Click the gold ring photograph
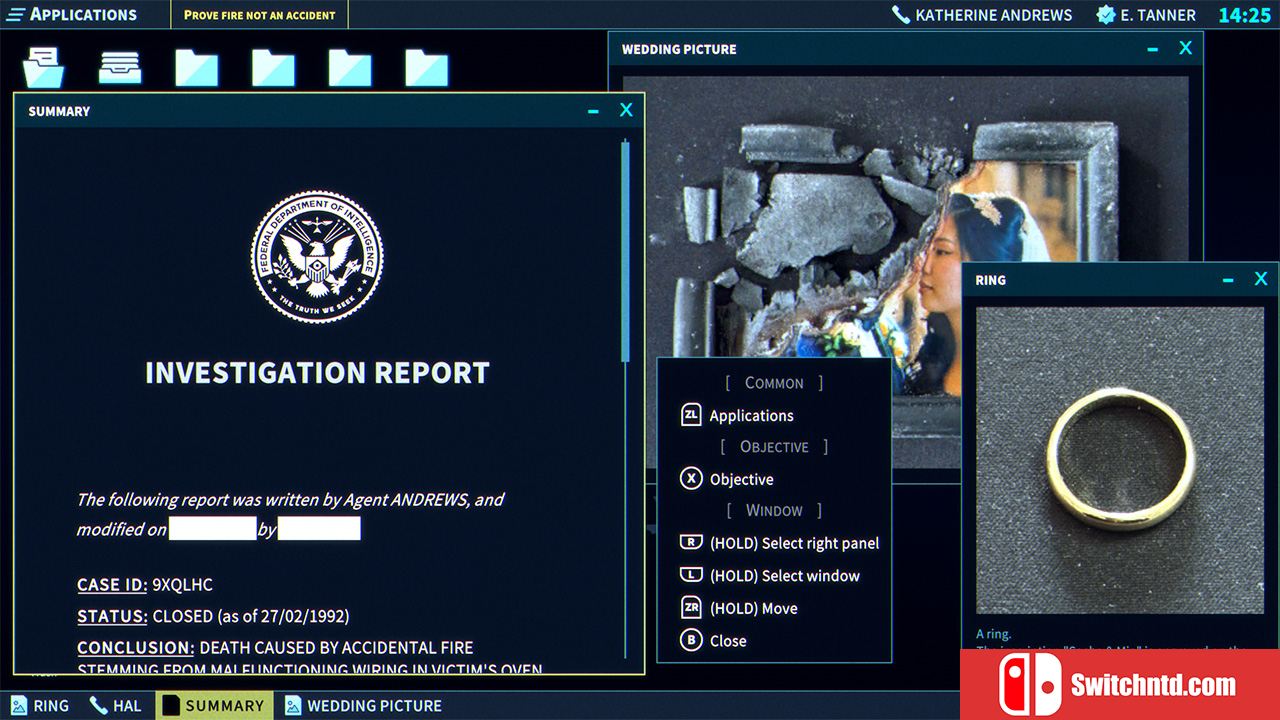 point(1120,460)
